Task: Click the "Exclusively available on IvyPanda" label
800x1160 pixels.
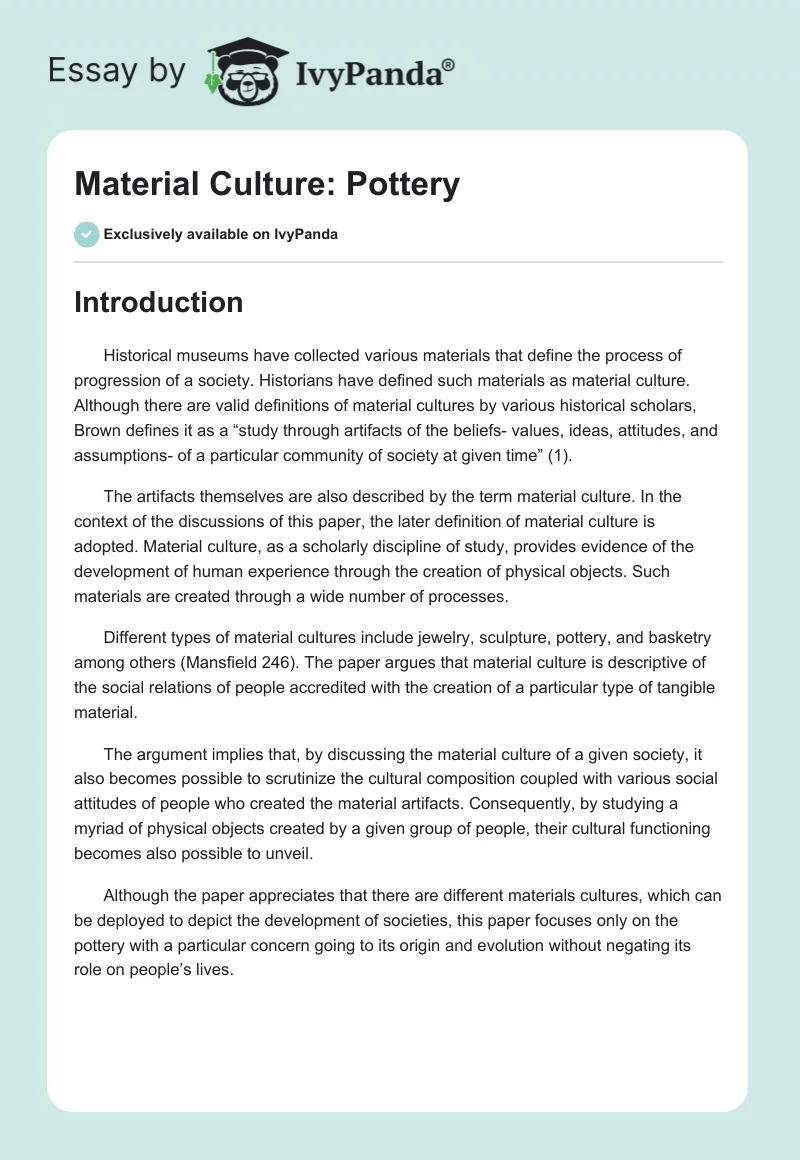Action: click(220, 235)
